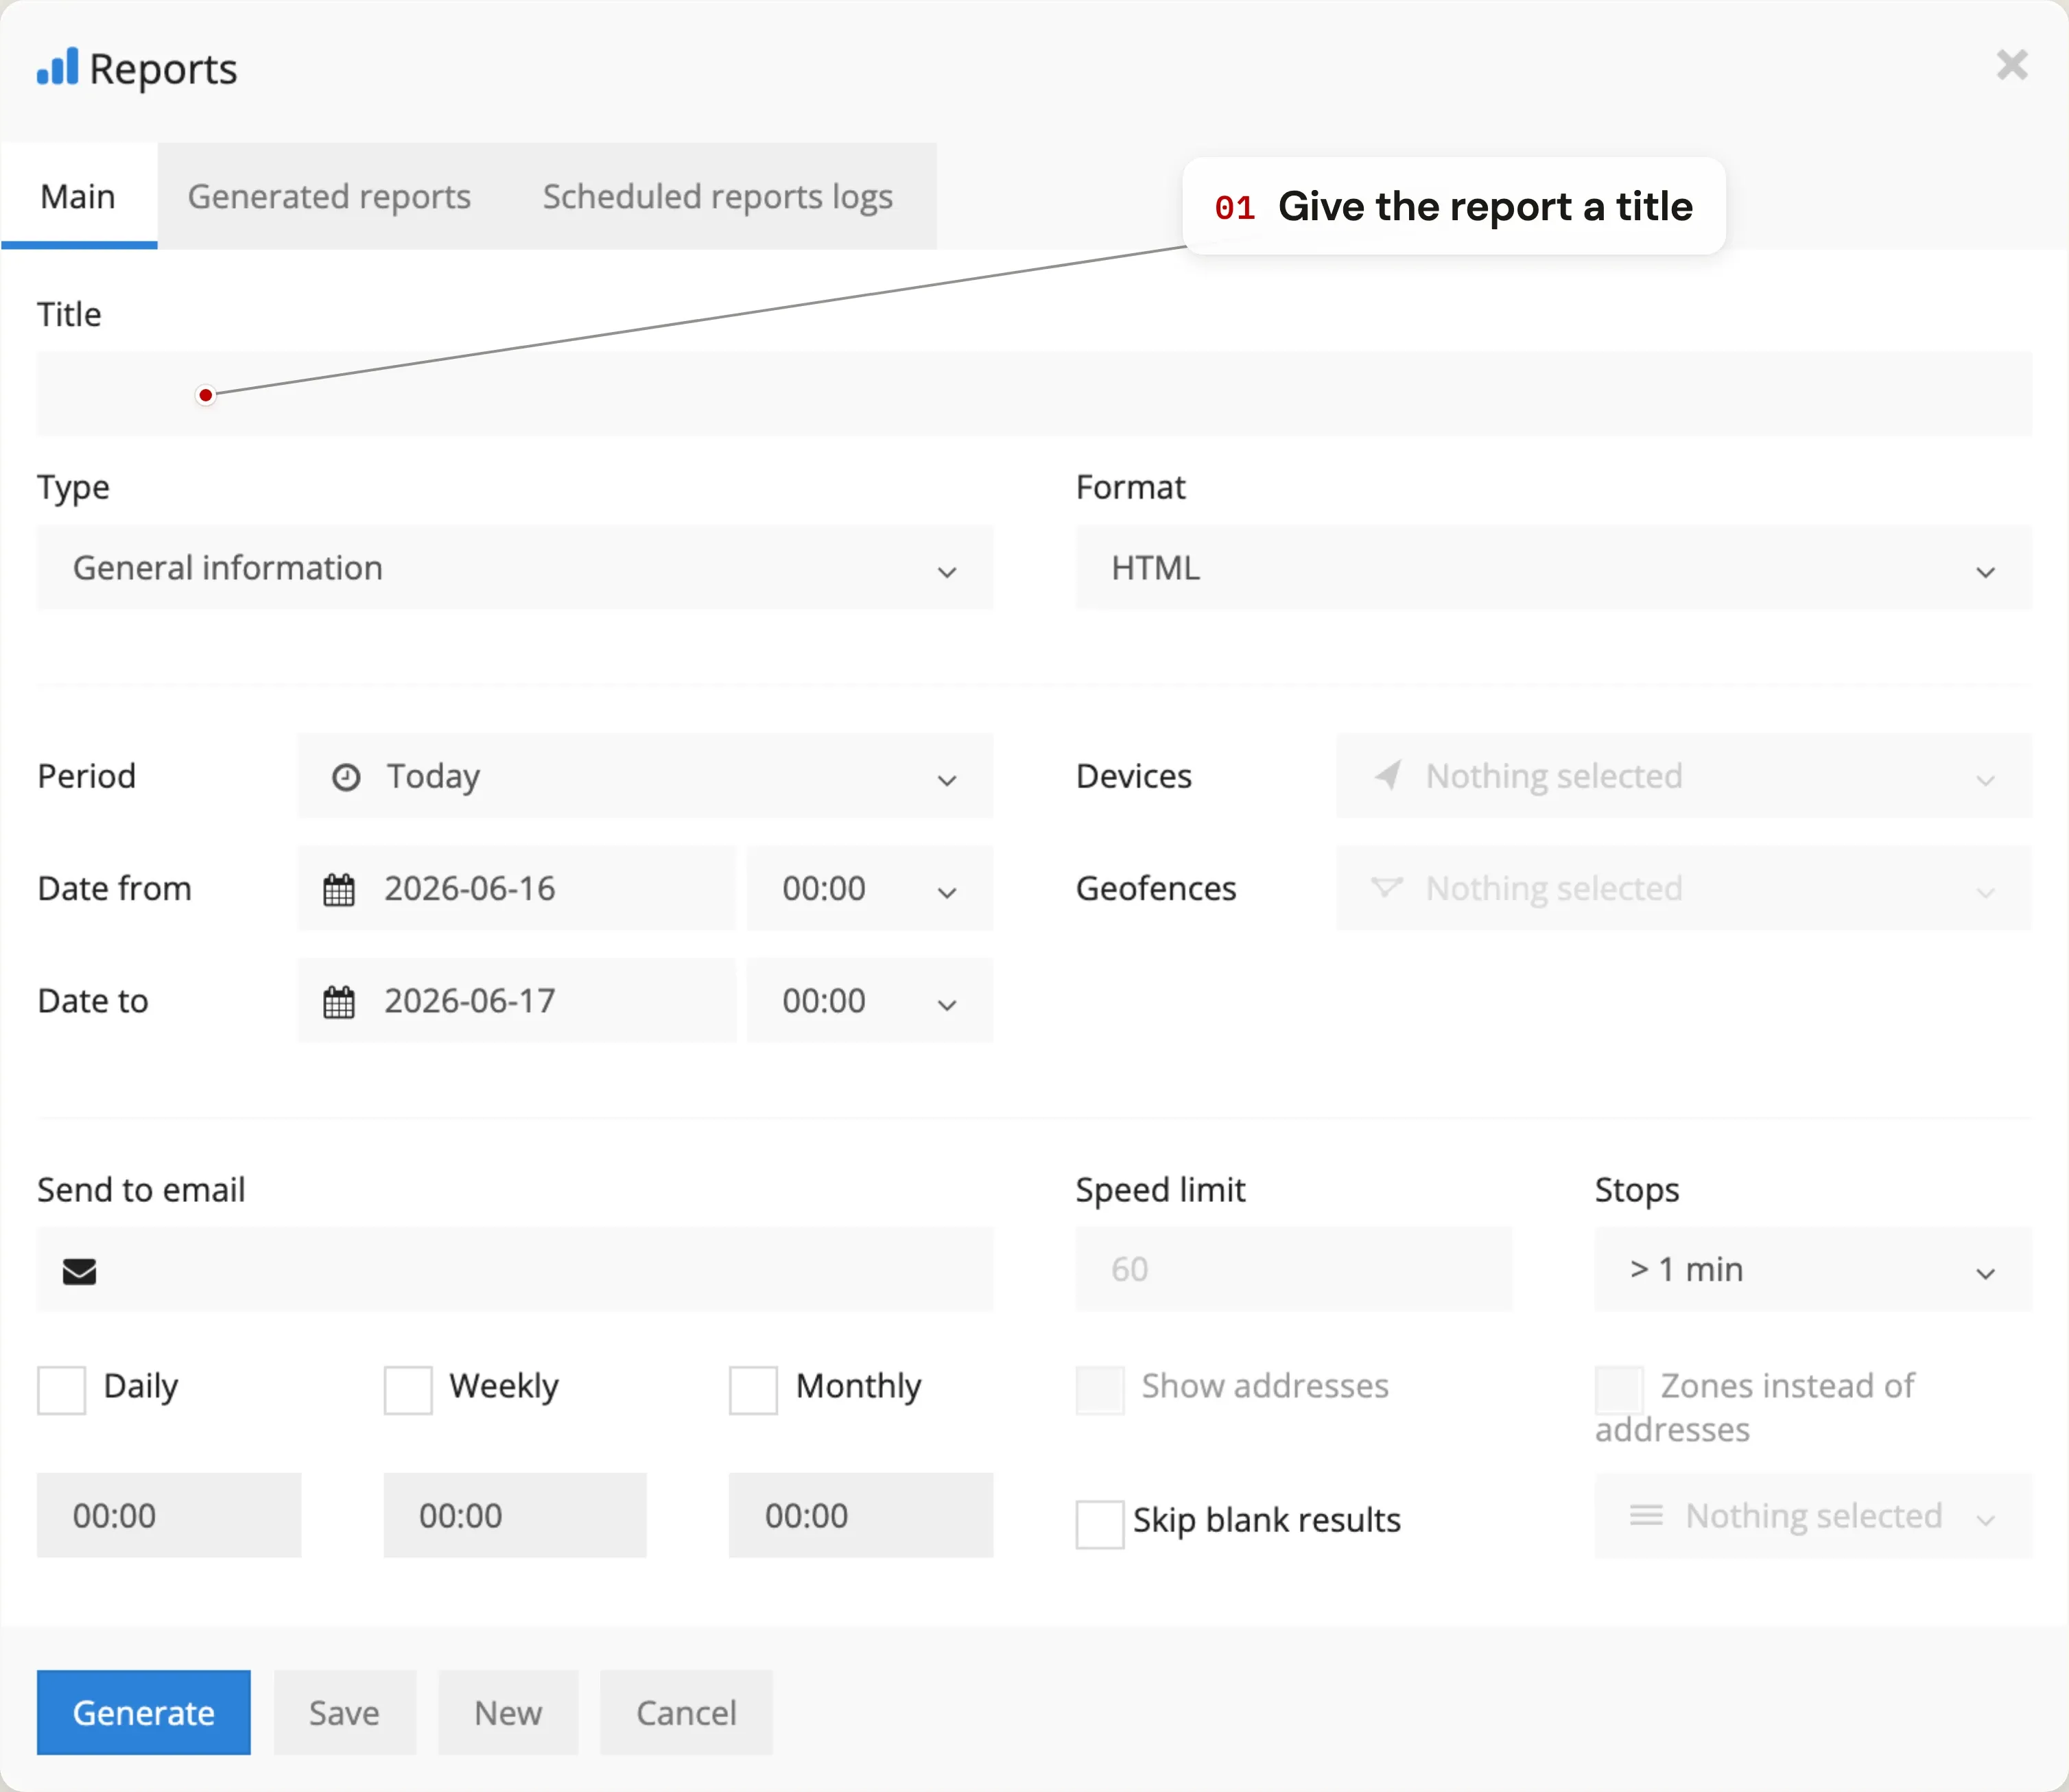Image resolution: width=2069 pixels, height=1792 pixels.
Task: Focus the Title input field
Action: coord(1034,393)
